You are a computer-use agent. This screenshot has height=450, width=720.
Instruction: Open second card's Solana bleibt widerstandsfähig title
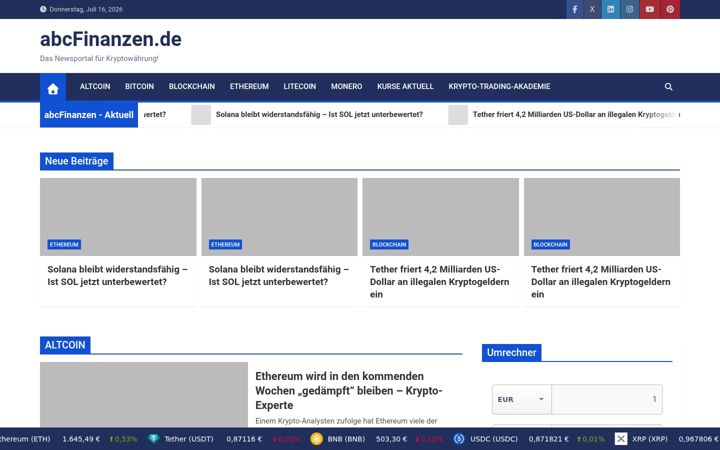tap(279, 276)
